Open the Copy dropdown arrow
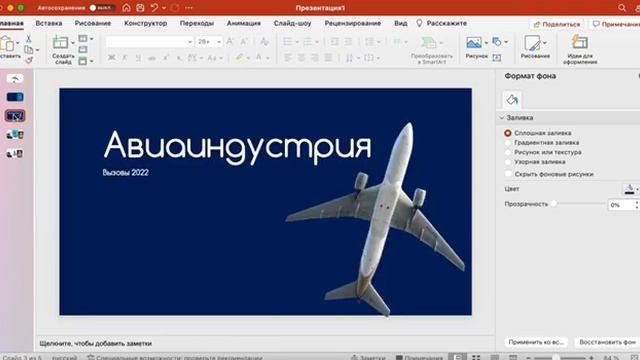Screen dimensions: 640x360 pyautogui.click(x=37, y=50)
